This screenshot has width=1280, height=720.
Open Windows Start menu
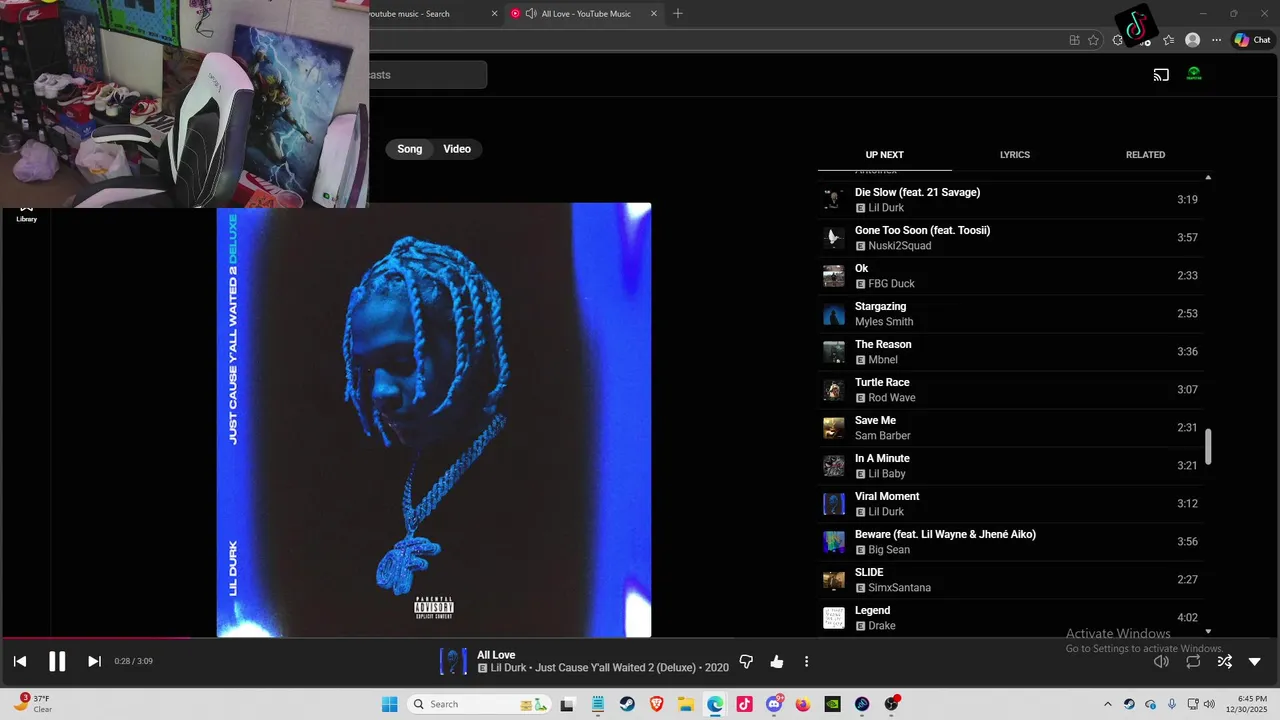point(390,704)
